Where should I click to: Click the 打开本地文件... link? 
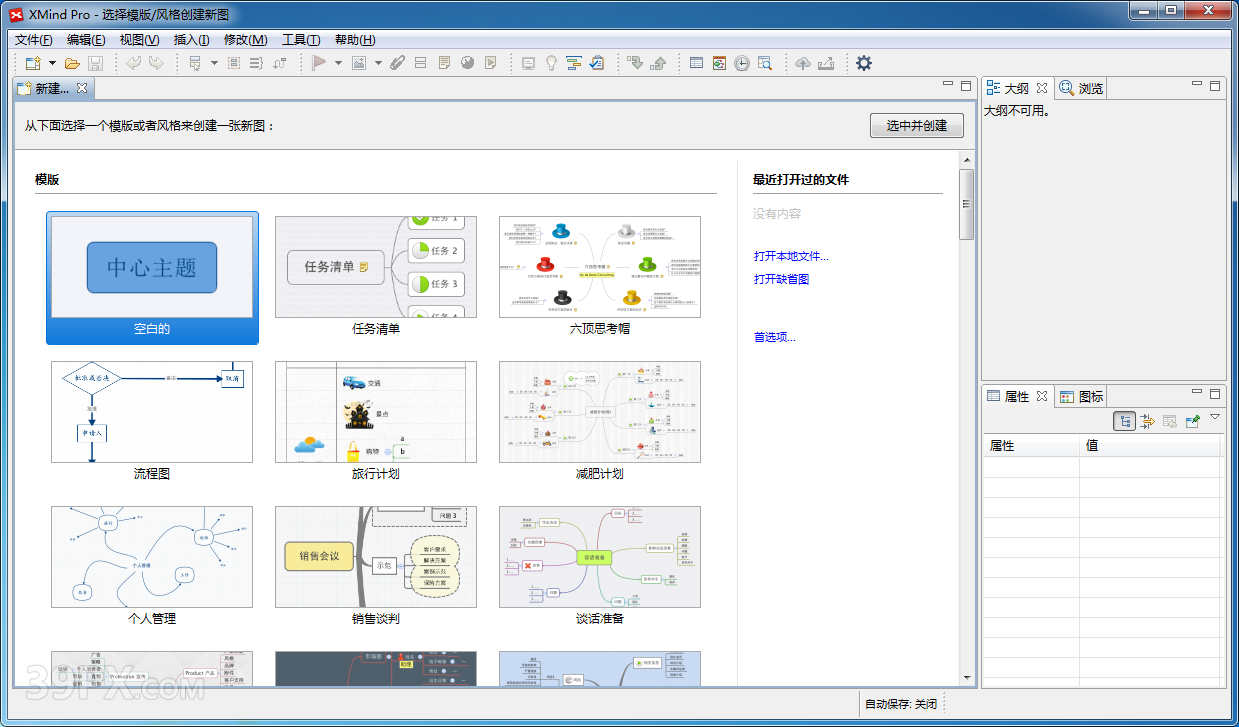click(791, 256)
